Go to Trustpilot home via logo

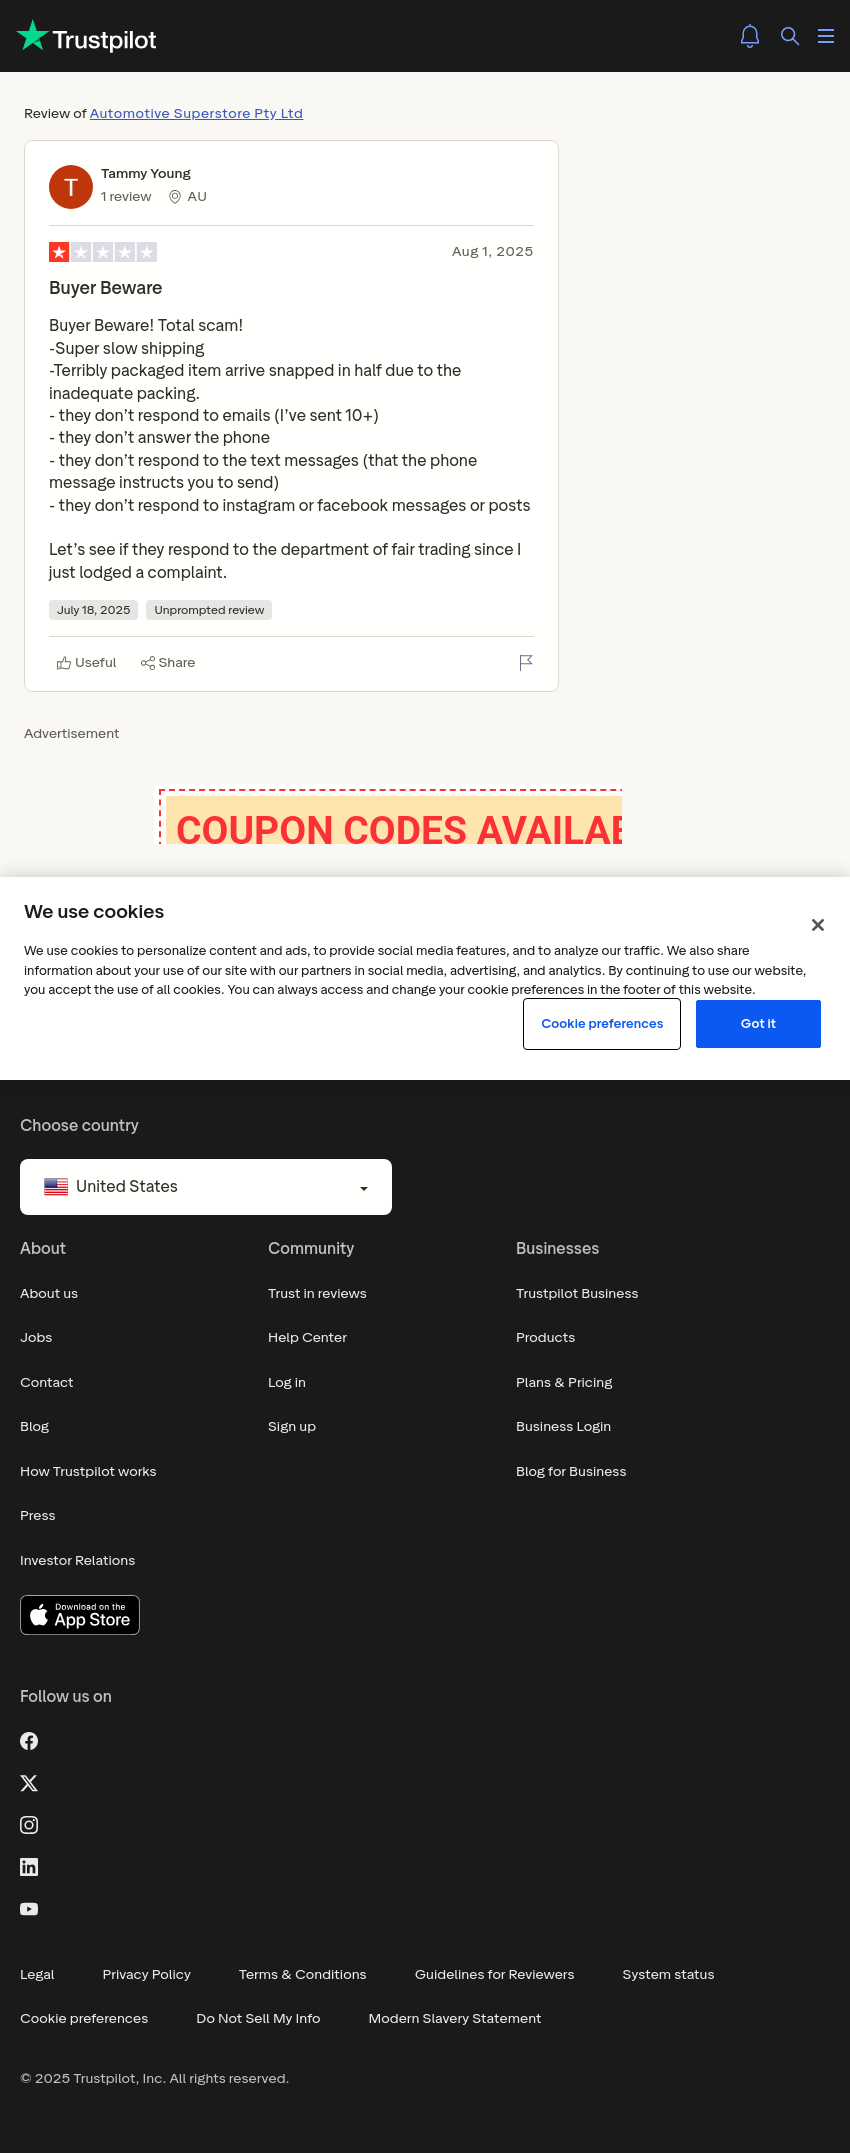click(87, 37)
